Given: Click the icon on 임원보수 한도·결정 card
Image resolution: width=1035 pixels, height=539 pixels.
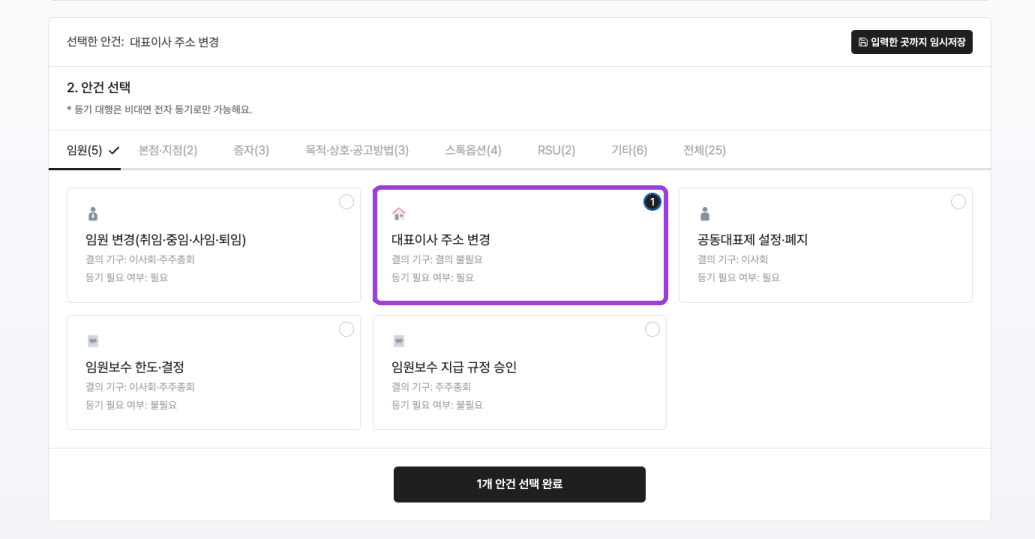Looking at the screenshot, I should [x=93, y=341].
